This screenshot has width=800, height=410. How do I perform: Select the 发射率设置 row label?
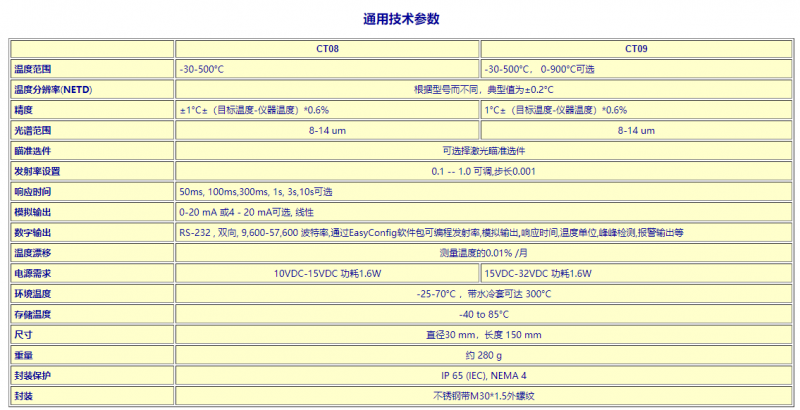click(38, 171)
